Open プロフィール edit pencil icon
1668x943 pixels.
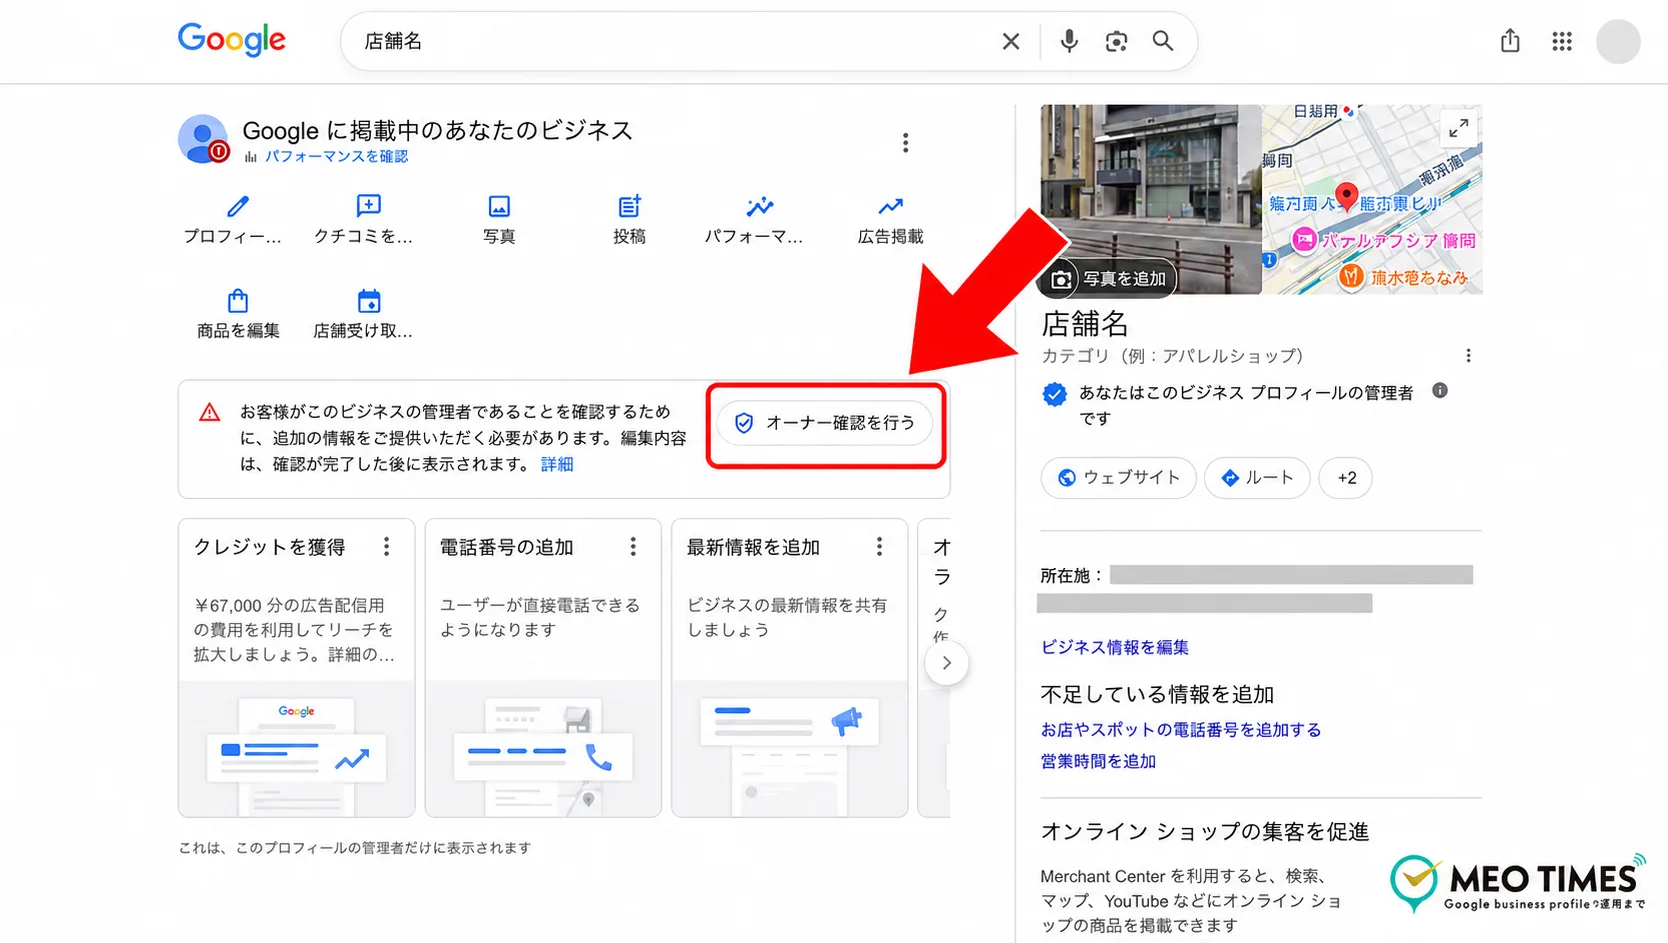click(237, 207)
